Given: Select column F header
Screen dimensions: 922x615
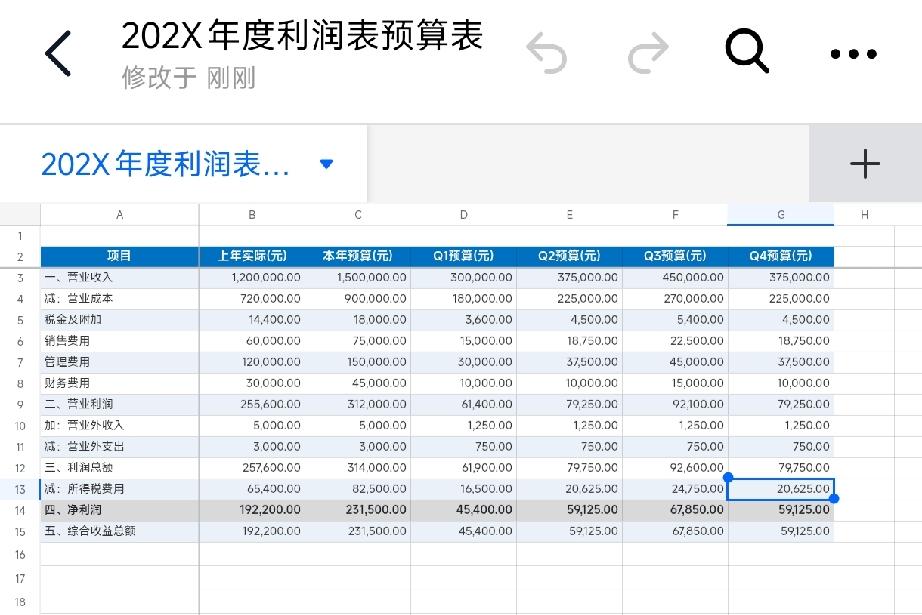Looking at the screenshot, I should click(x=675, y=215).
